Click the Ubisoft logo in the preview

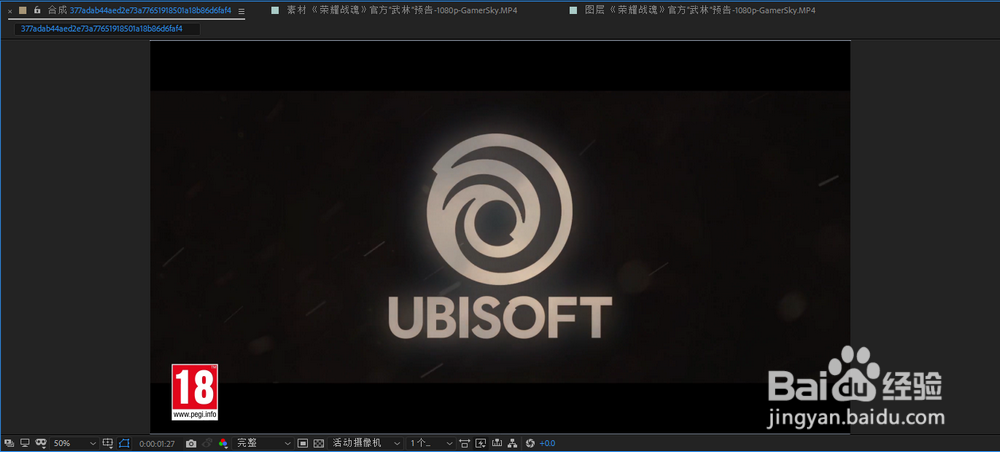pos(499,238)
